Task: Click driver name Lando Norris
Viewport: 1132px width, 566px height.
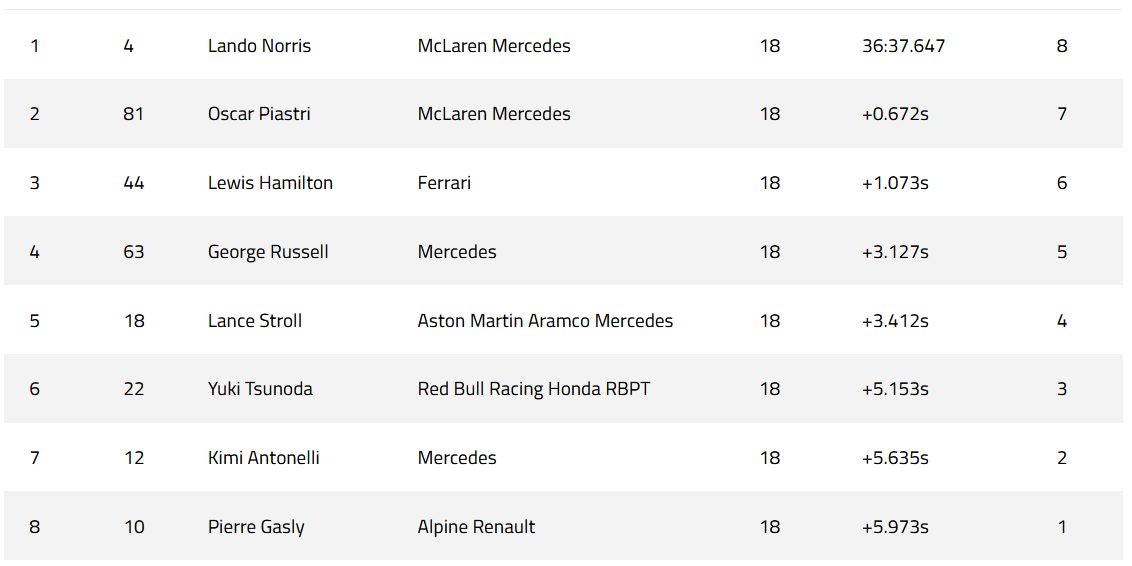Action: tap(259, 46)
